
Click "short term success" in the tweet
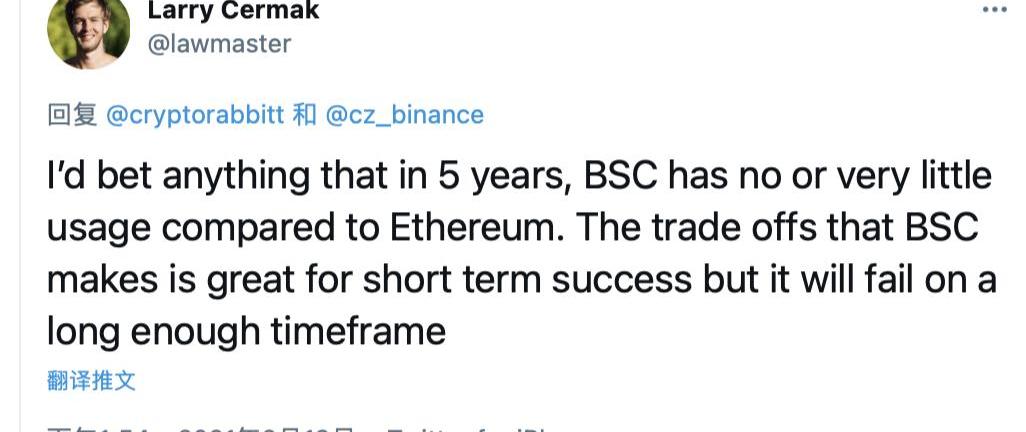(521, 279)
